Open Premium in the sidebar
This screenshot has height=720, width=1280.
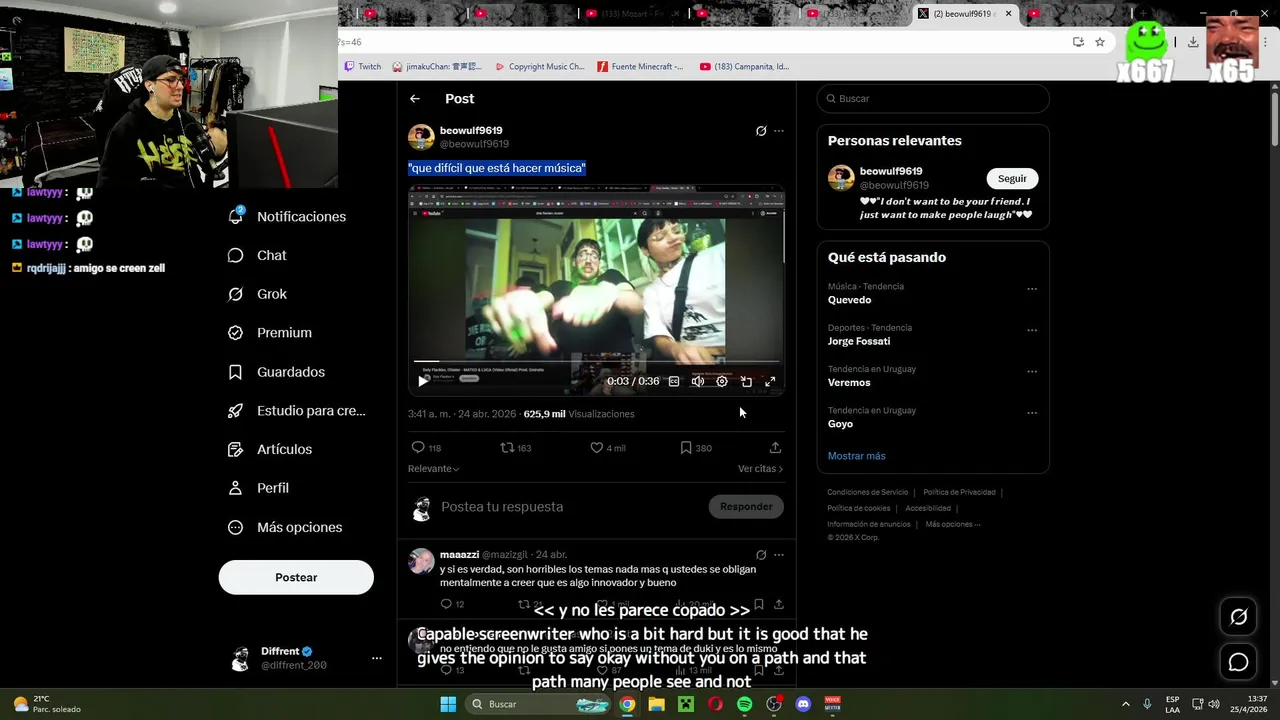[270, 333]
